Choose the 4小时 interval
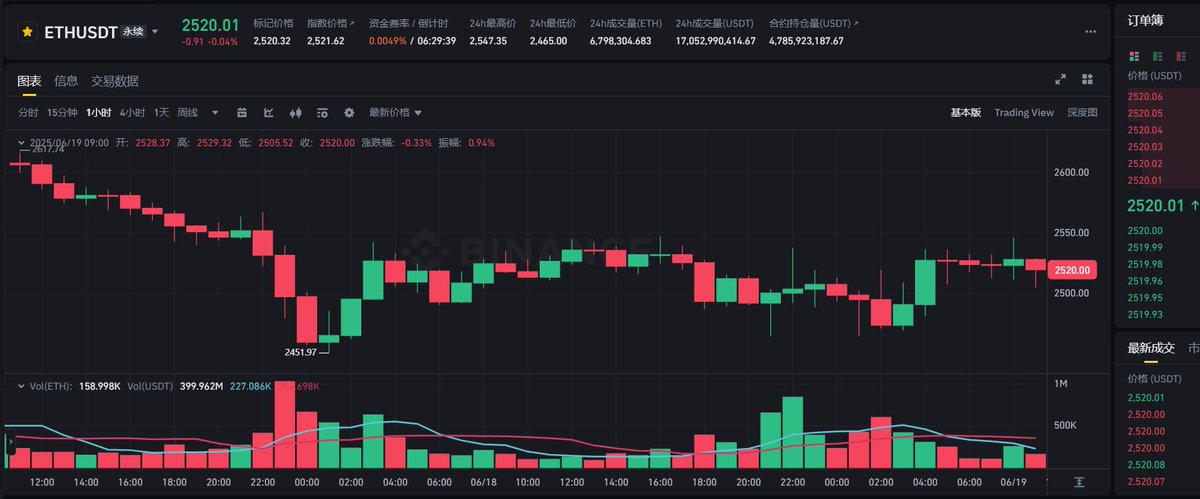This screenshot has height=499, width=1200. pos(132,113)
